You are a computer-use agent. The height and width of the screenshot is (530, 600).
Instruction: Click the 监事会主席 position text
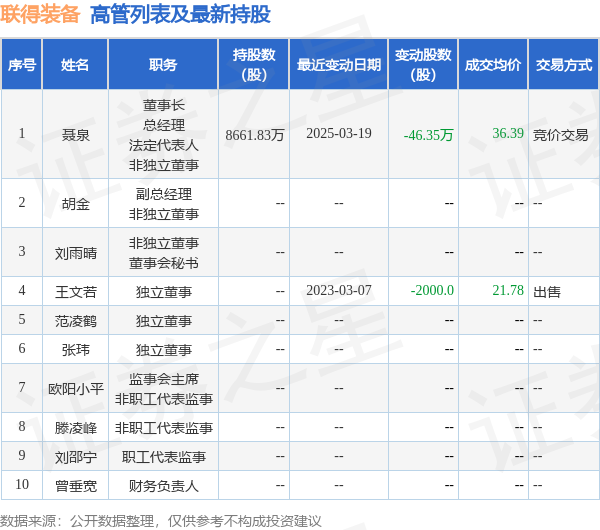pyautogui.click(x=164, y=379)
